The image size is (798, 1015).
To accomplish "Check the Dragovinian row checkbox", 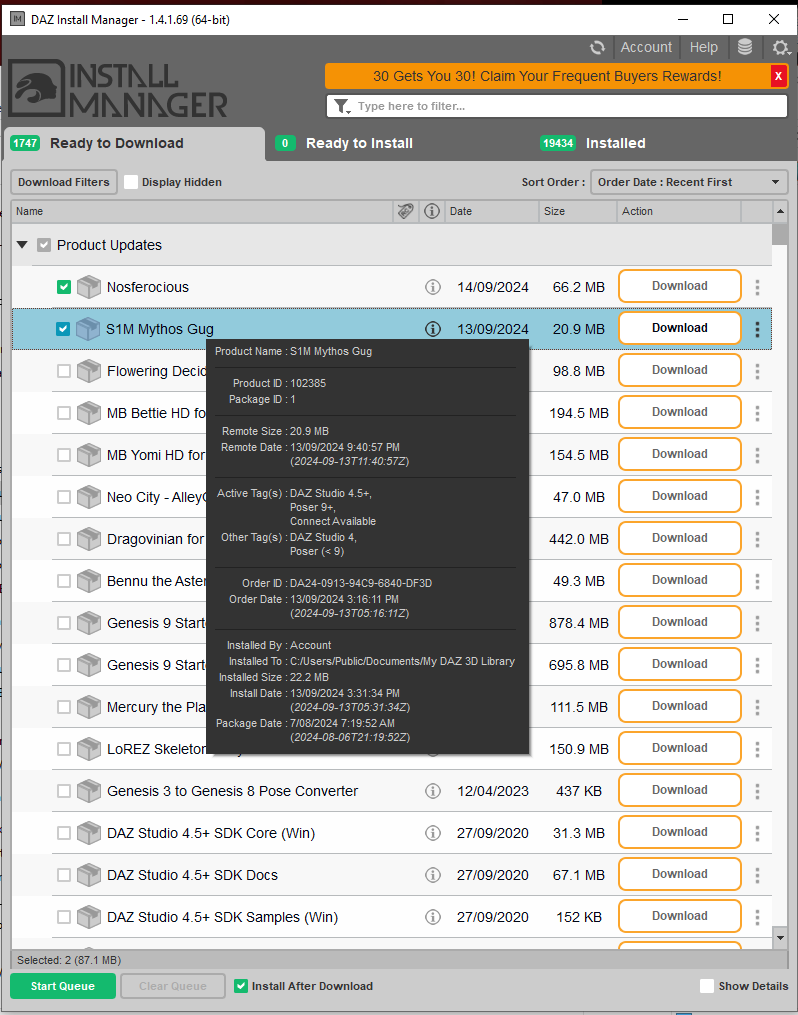I will point(63,539).
